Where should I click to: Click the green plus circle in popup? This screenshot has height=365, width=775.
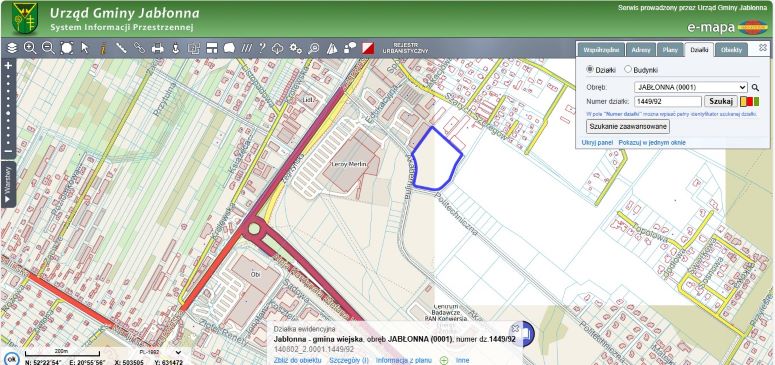click(x=444, y=361)
